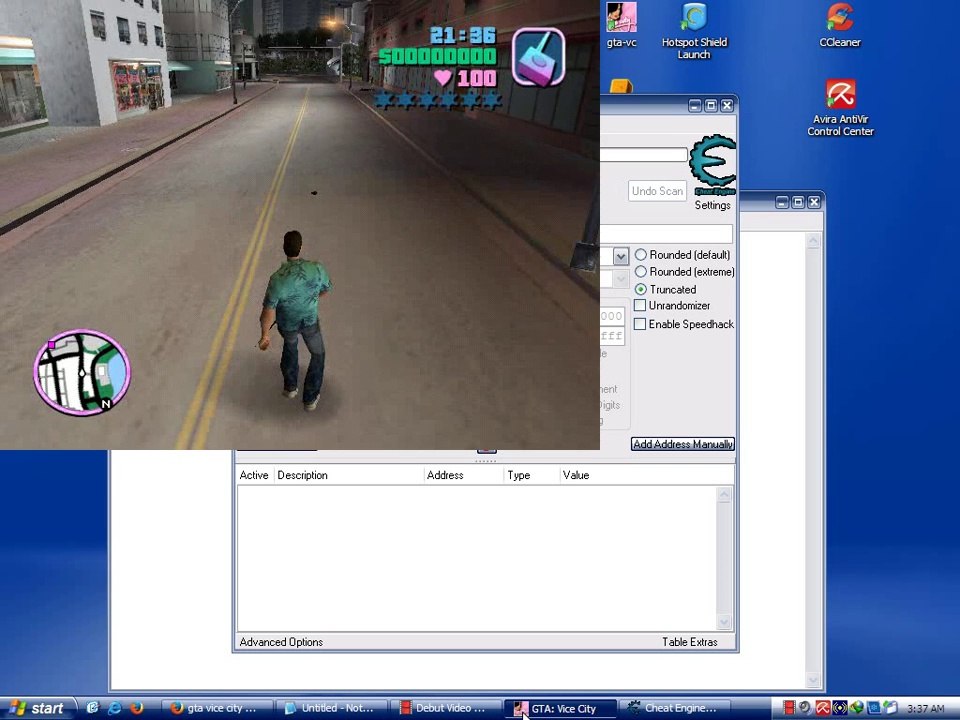Click the Cheat Engine gear logo
960x720 pixels.
713,164
